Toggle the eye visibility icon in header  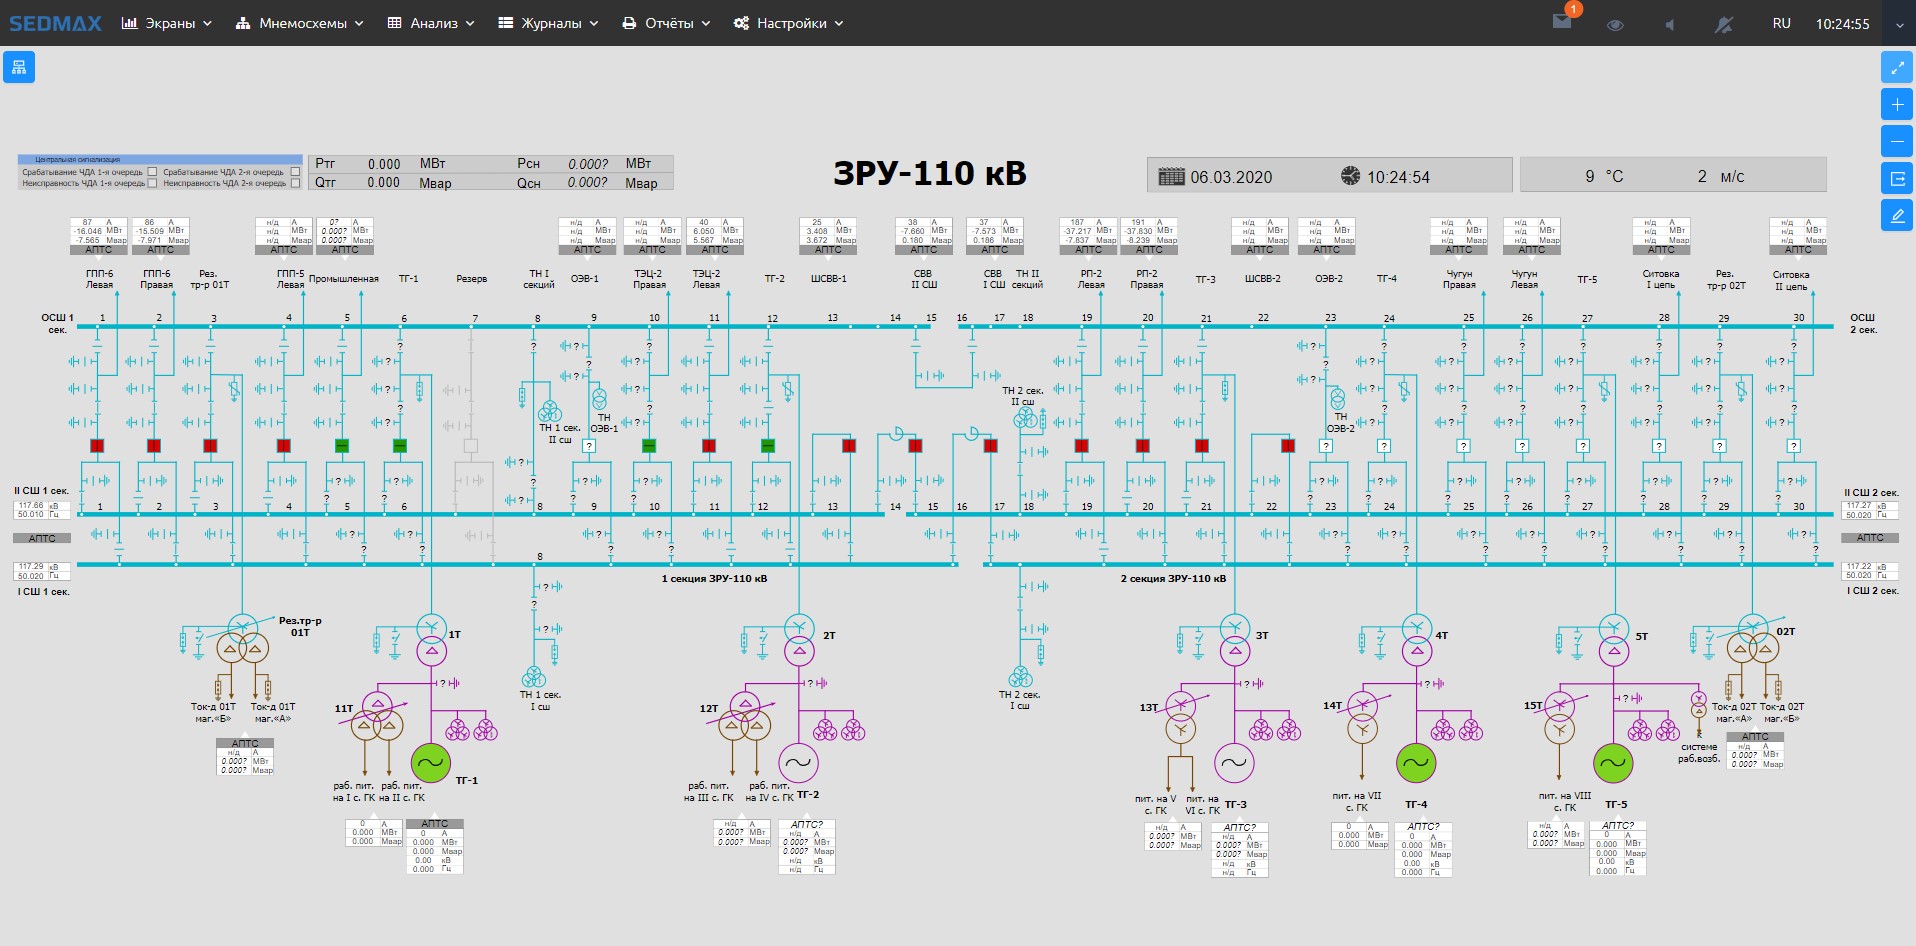pyautogui.click(x=1614, y=24)
